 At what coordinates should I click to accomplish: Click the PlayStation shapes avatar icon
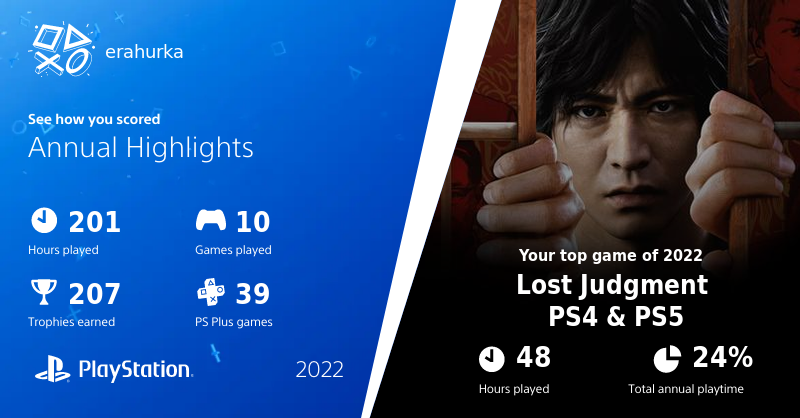[x=60, y=48]
